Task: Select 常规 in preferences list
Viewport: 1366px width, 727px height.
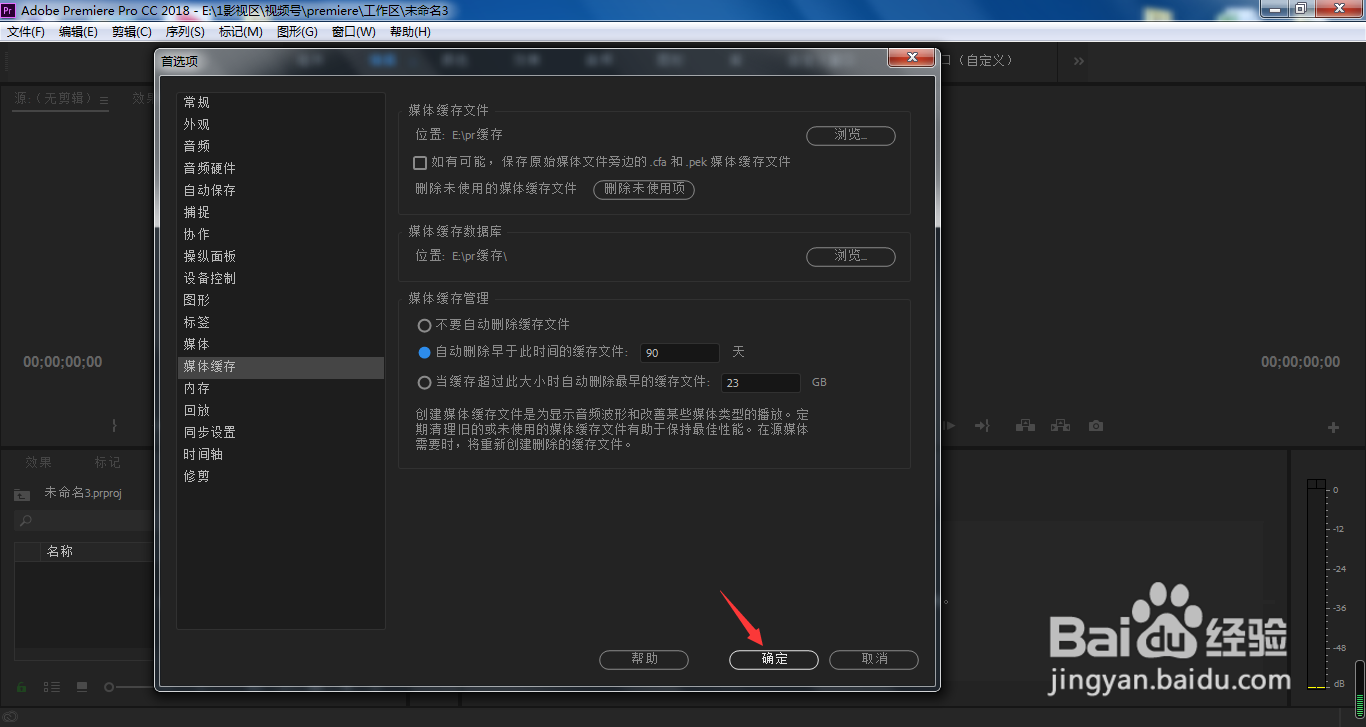Action: point(281,103)
